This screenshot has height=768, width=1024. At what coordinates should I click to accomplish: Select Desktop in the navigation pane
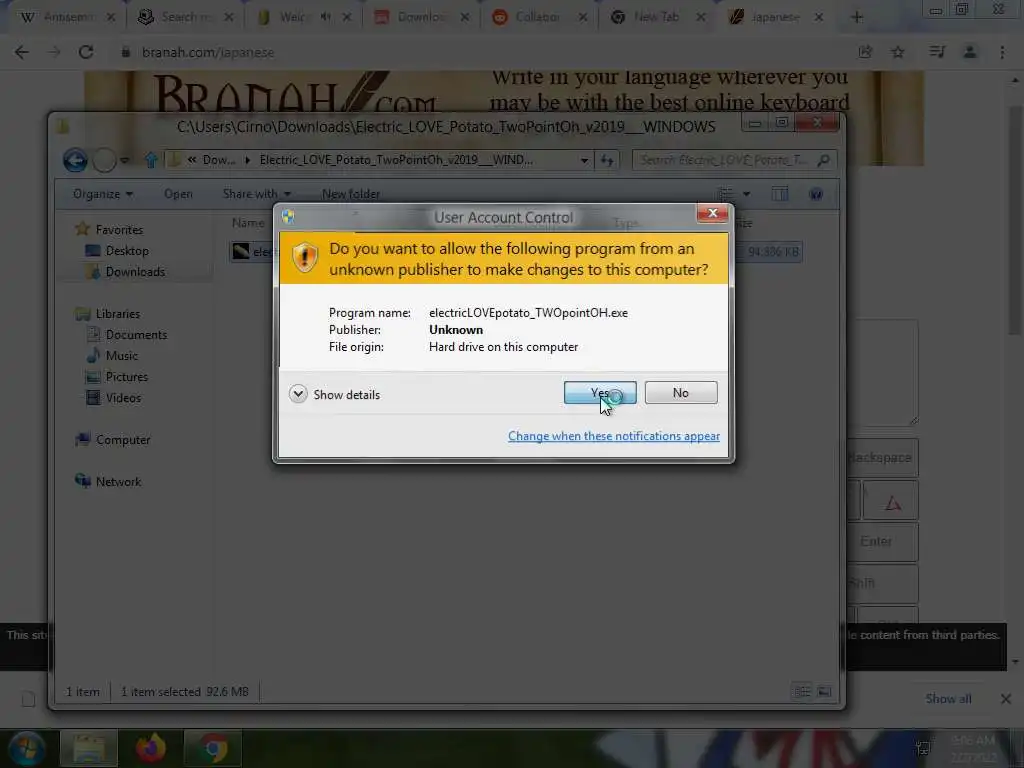pyautogui.click(x=127, y=251)
